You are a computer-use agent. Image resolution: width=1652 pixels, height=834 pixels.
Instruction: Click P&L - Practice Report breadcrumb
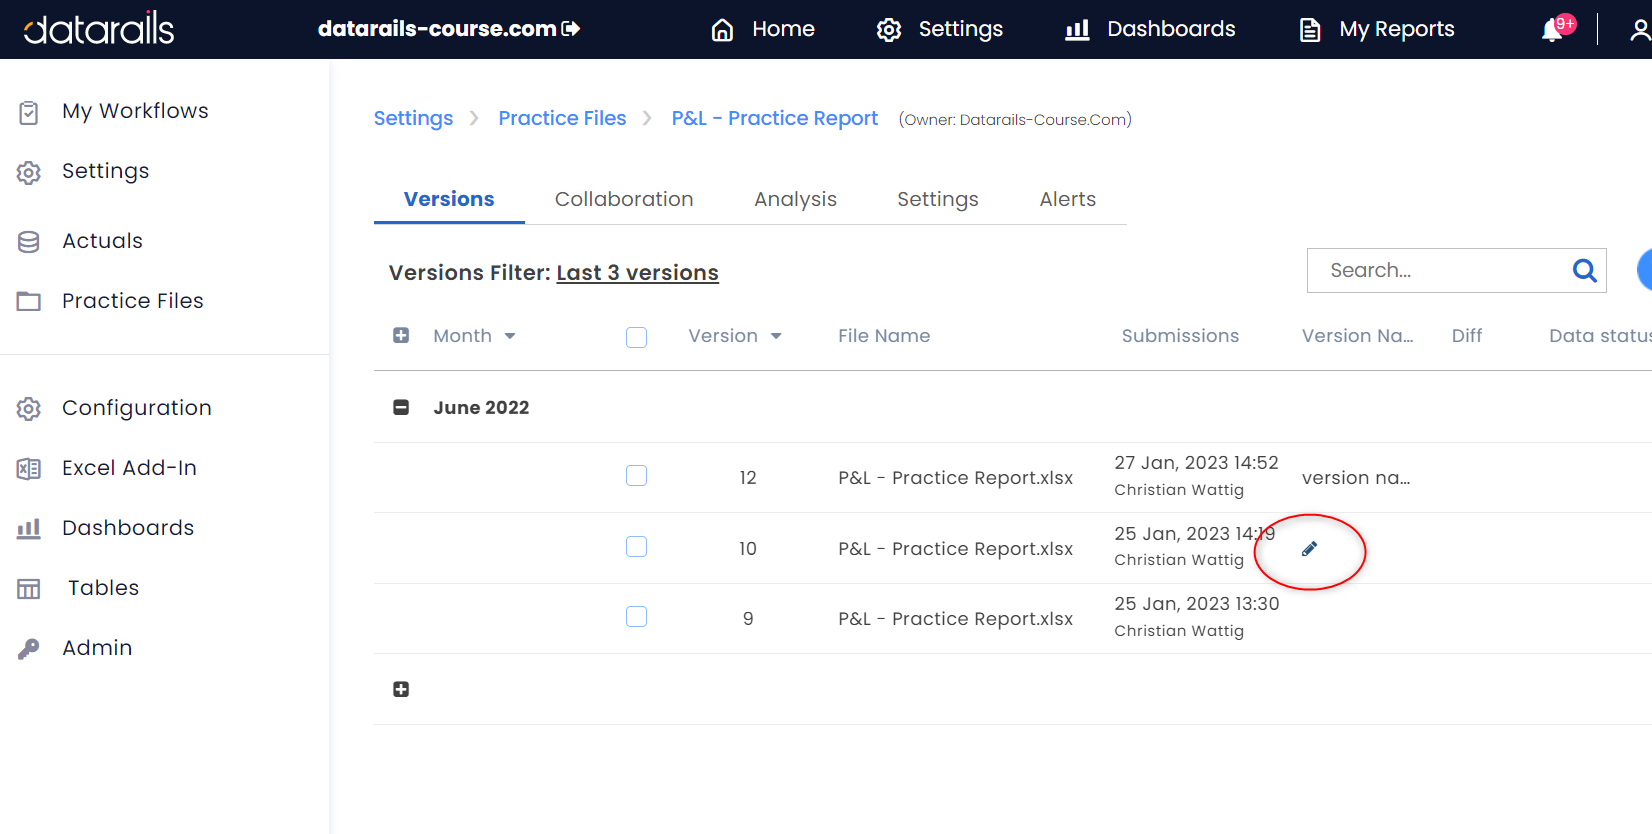tap(774, 118)
